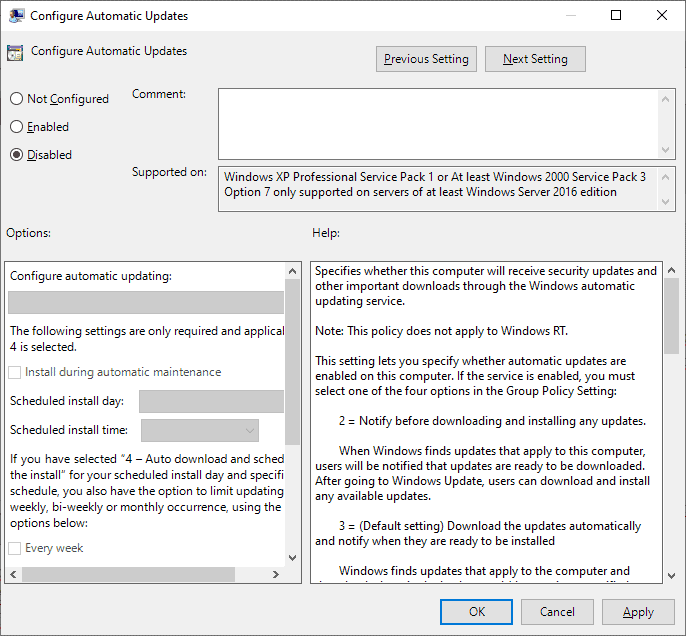Click Comment box scroll up arrow
Screen dimensions: 686x636
665,99
